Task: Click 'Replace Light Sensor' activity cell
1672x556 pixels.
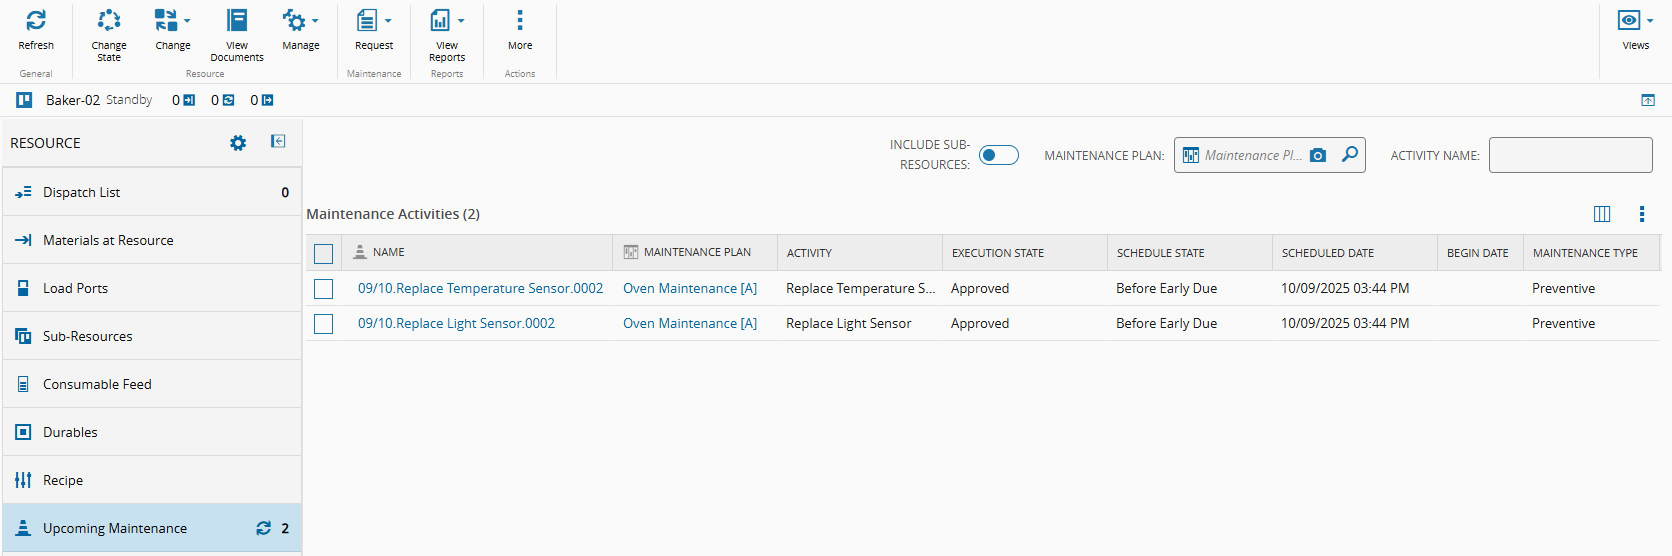Action: click(x=849, y=323)
